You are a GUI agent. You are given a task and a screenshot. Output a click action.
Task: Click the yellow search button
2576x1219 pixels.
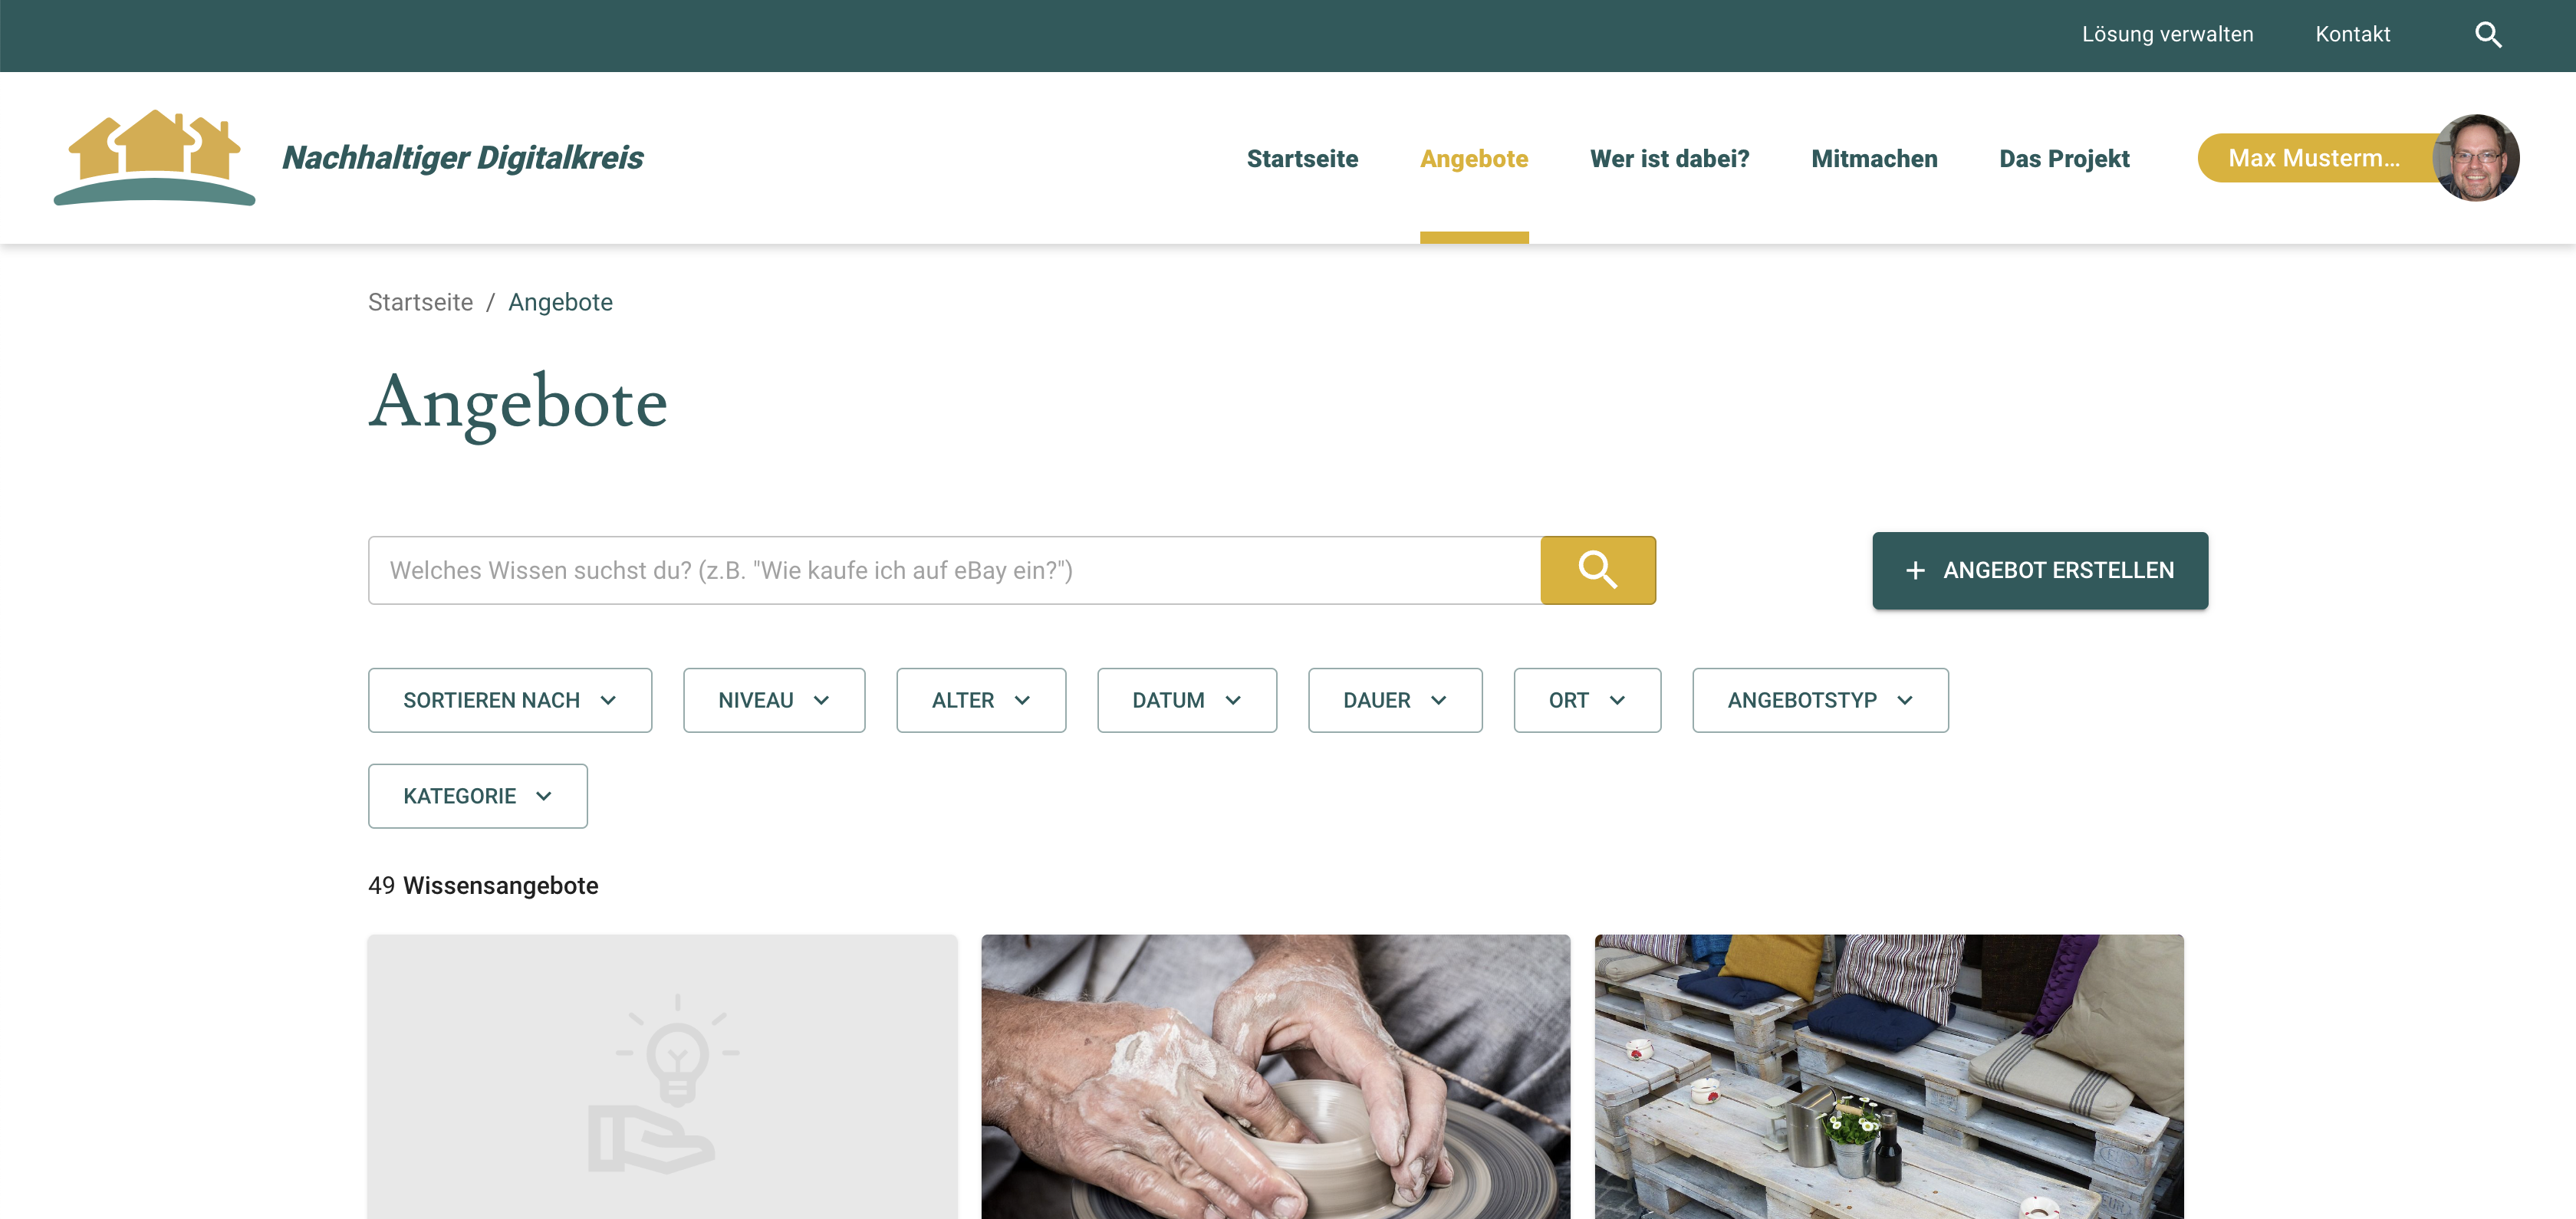pyautogui.click(x=1598, y=570)
